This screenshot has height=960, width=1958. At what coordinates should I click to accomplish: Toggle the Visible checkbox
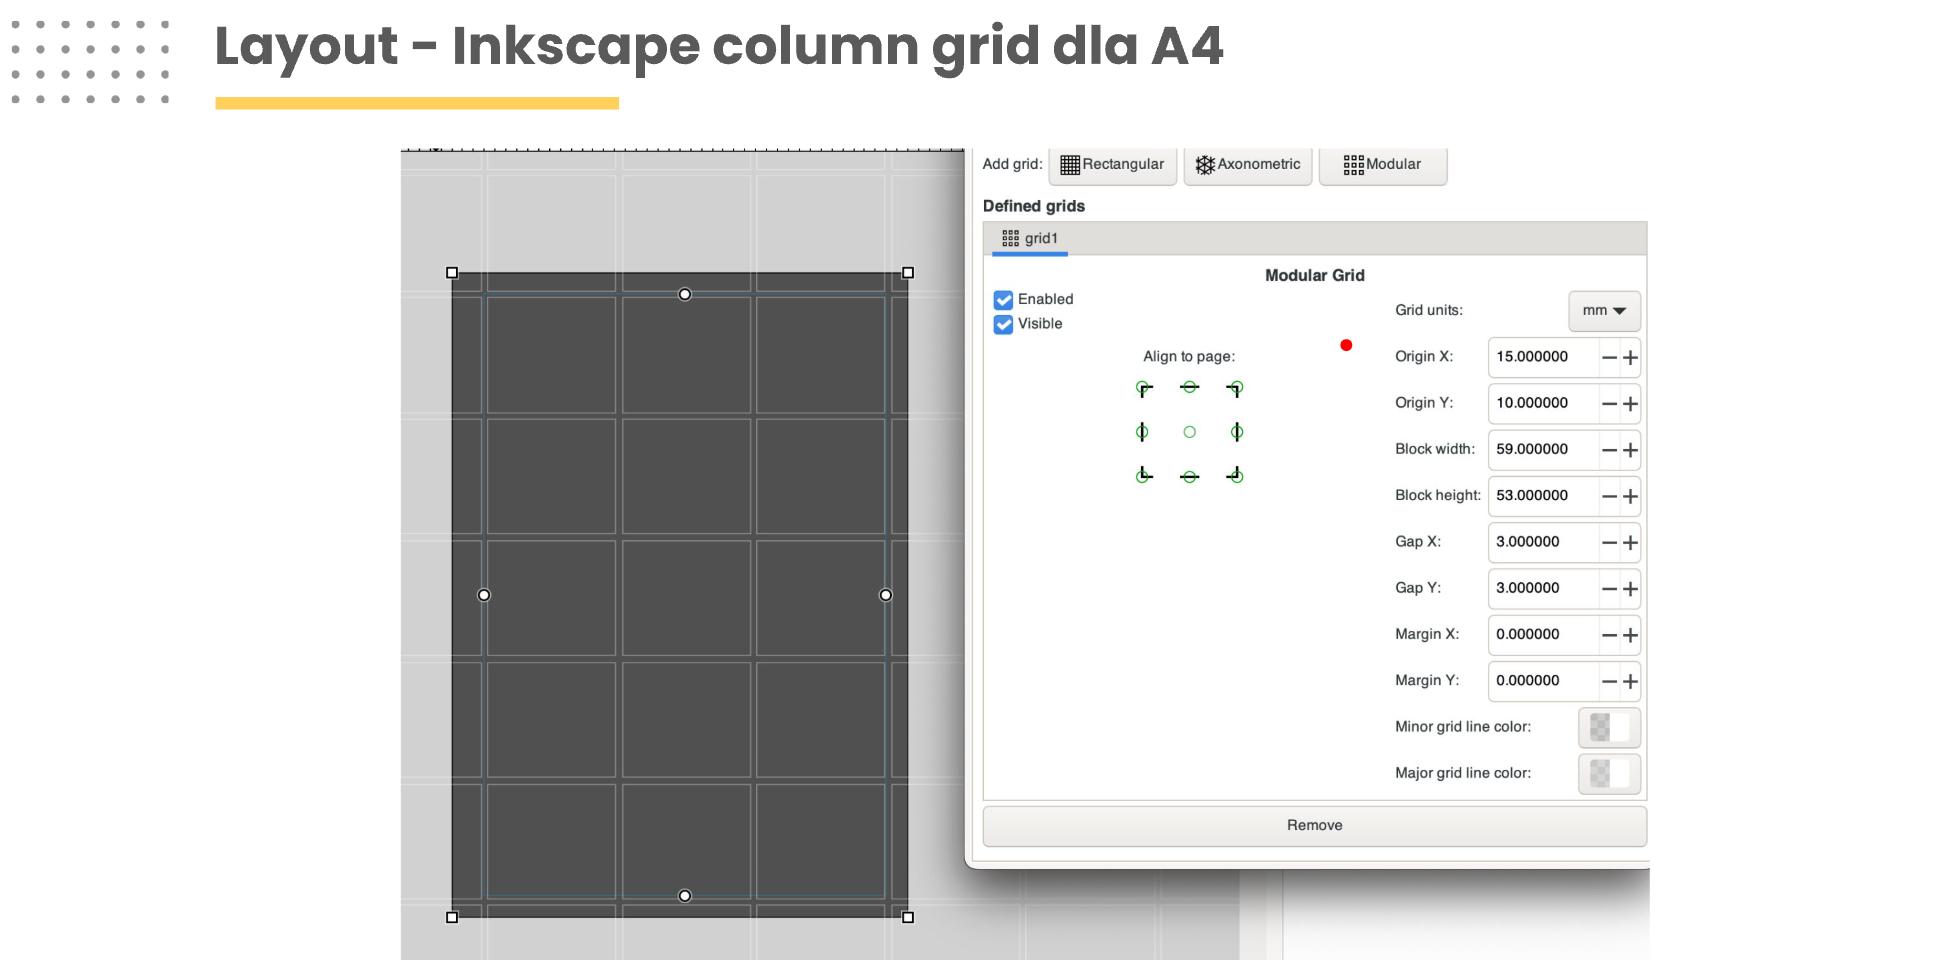click(1003, 324)
